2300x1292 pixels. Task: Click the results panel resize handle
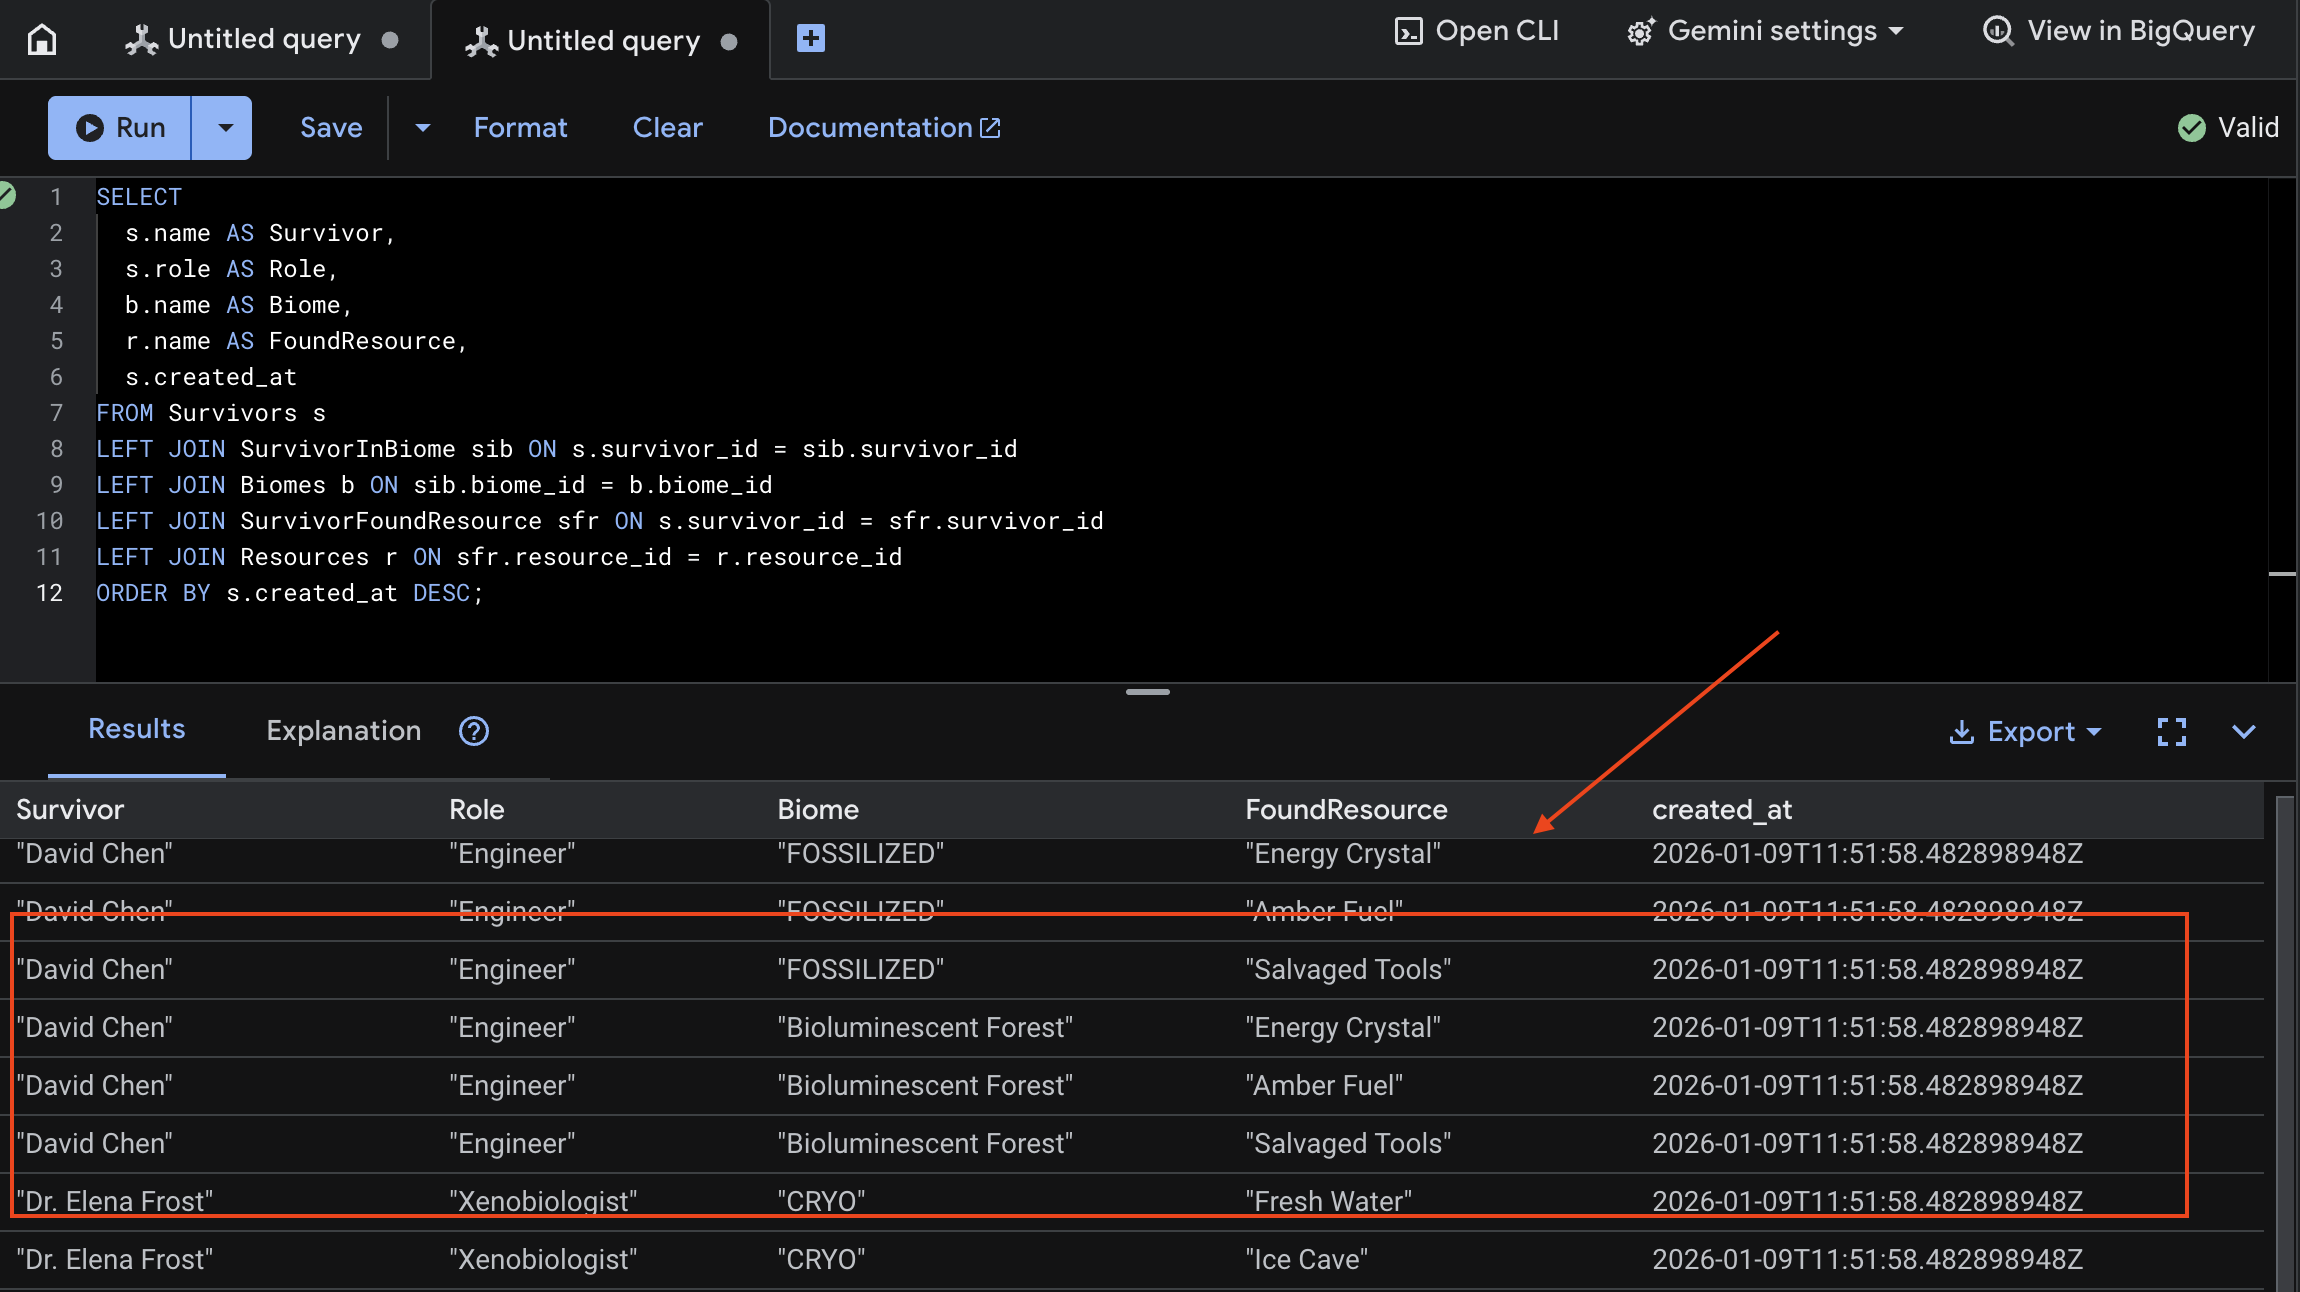[x=1147, y=691]
